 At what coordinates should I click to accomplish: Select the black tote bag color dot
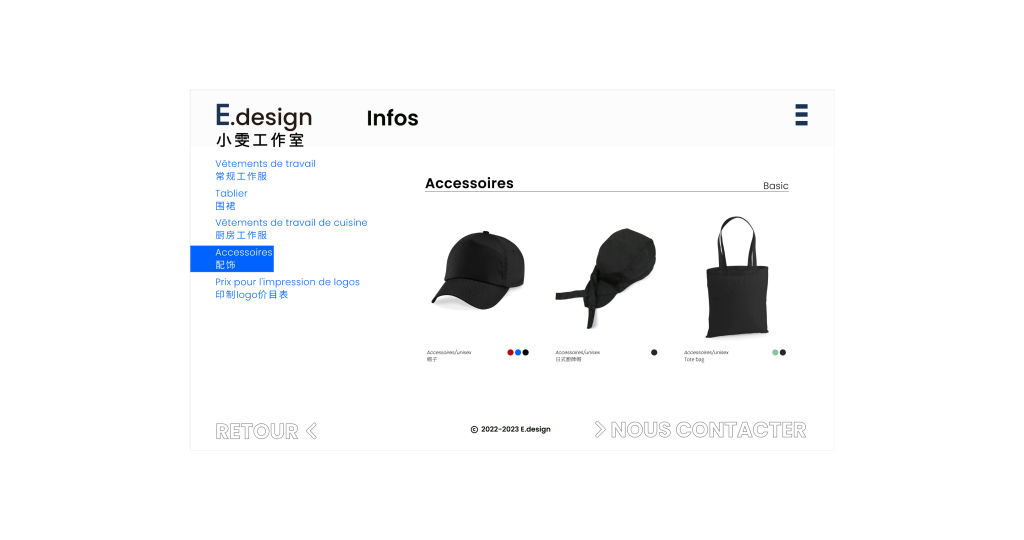(x=783, y=353)
